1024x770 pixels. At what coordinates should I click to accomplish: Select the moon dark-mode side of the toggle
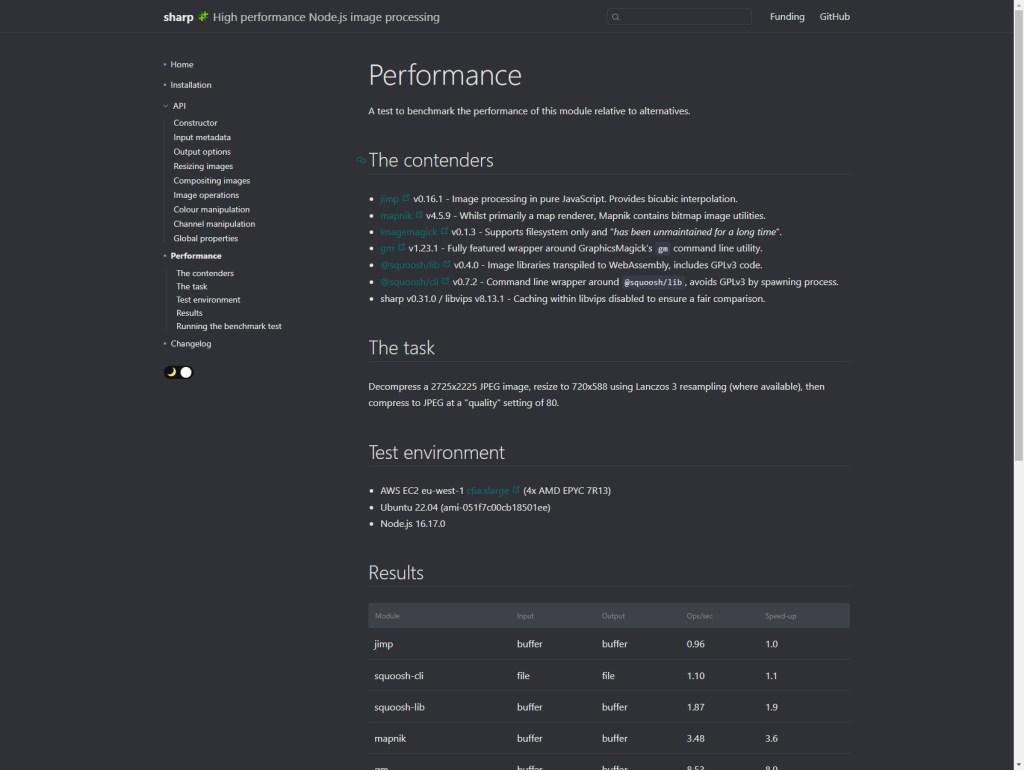171,372
